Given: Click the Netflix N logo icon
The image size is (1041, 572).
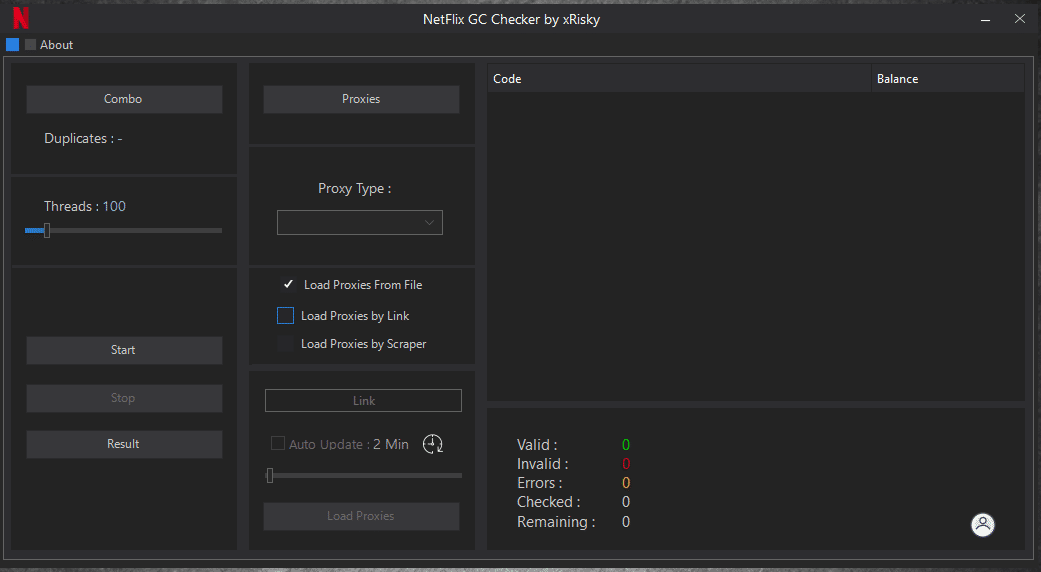Looking at the screenshot, I should (20, 19).
